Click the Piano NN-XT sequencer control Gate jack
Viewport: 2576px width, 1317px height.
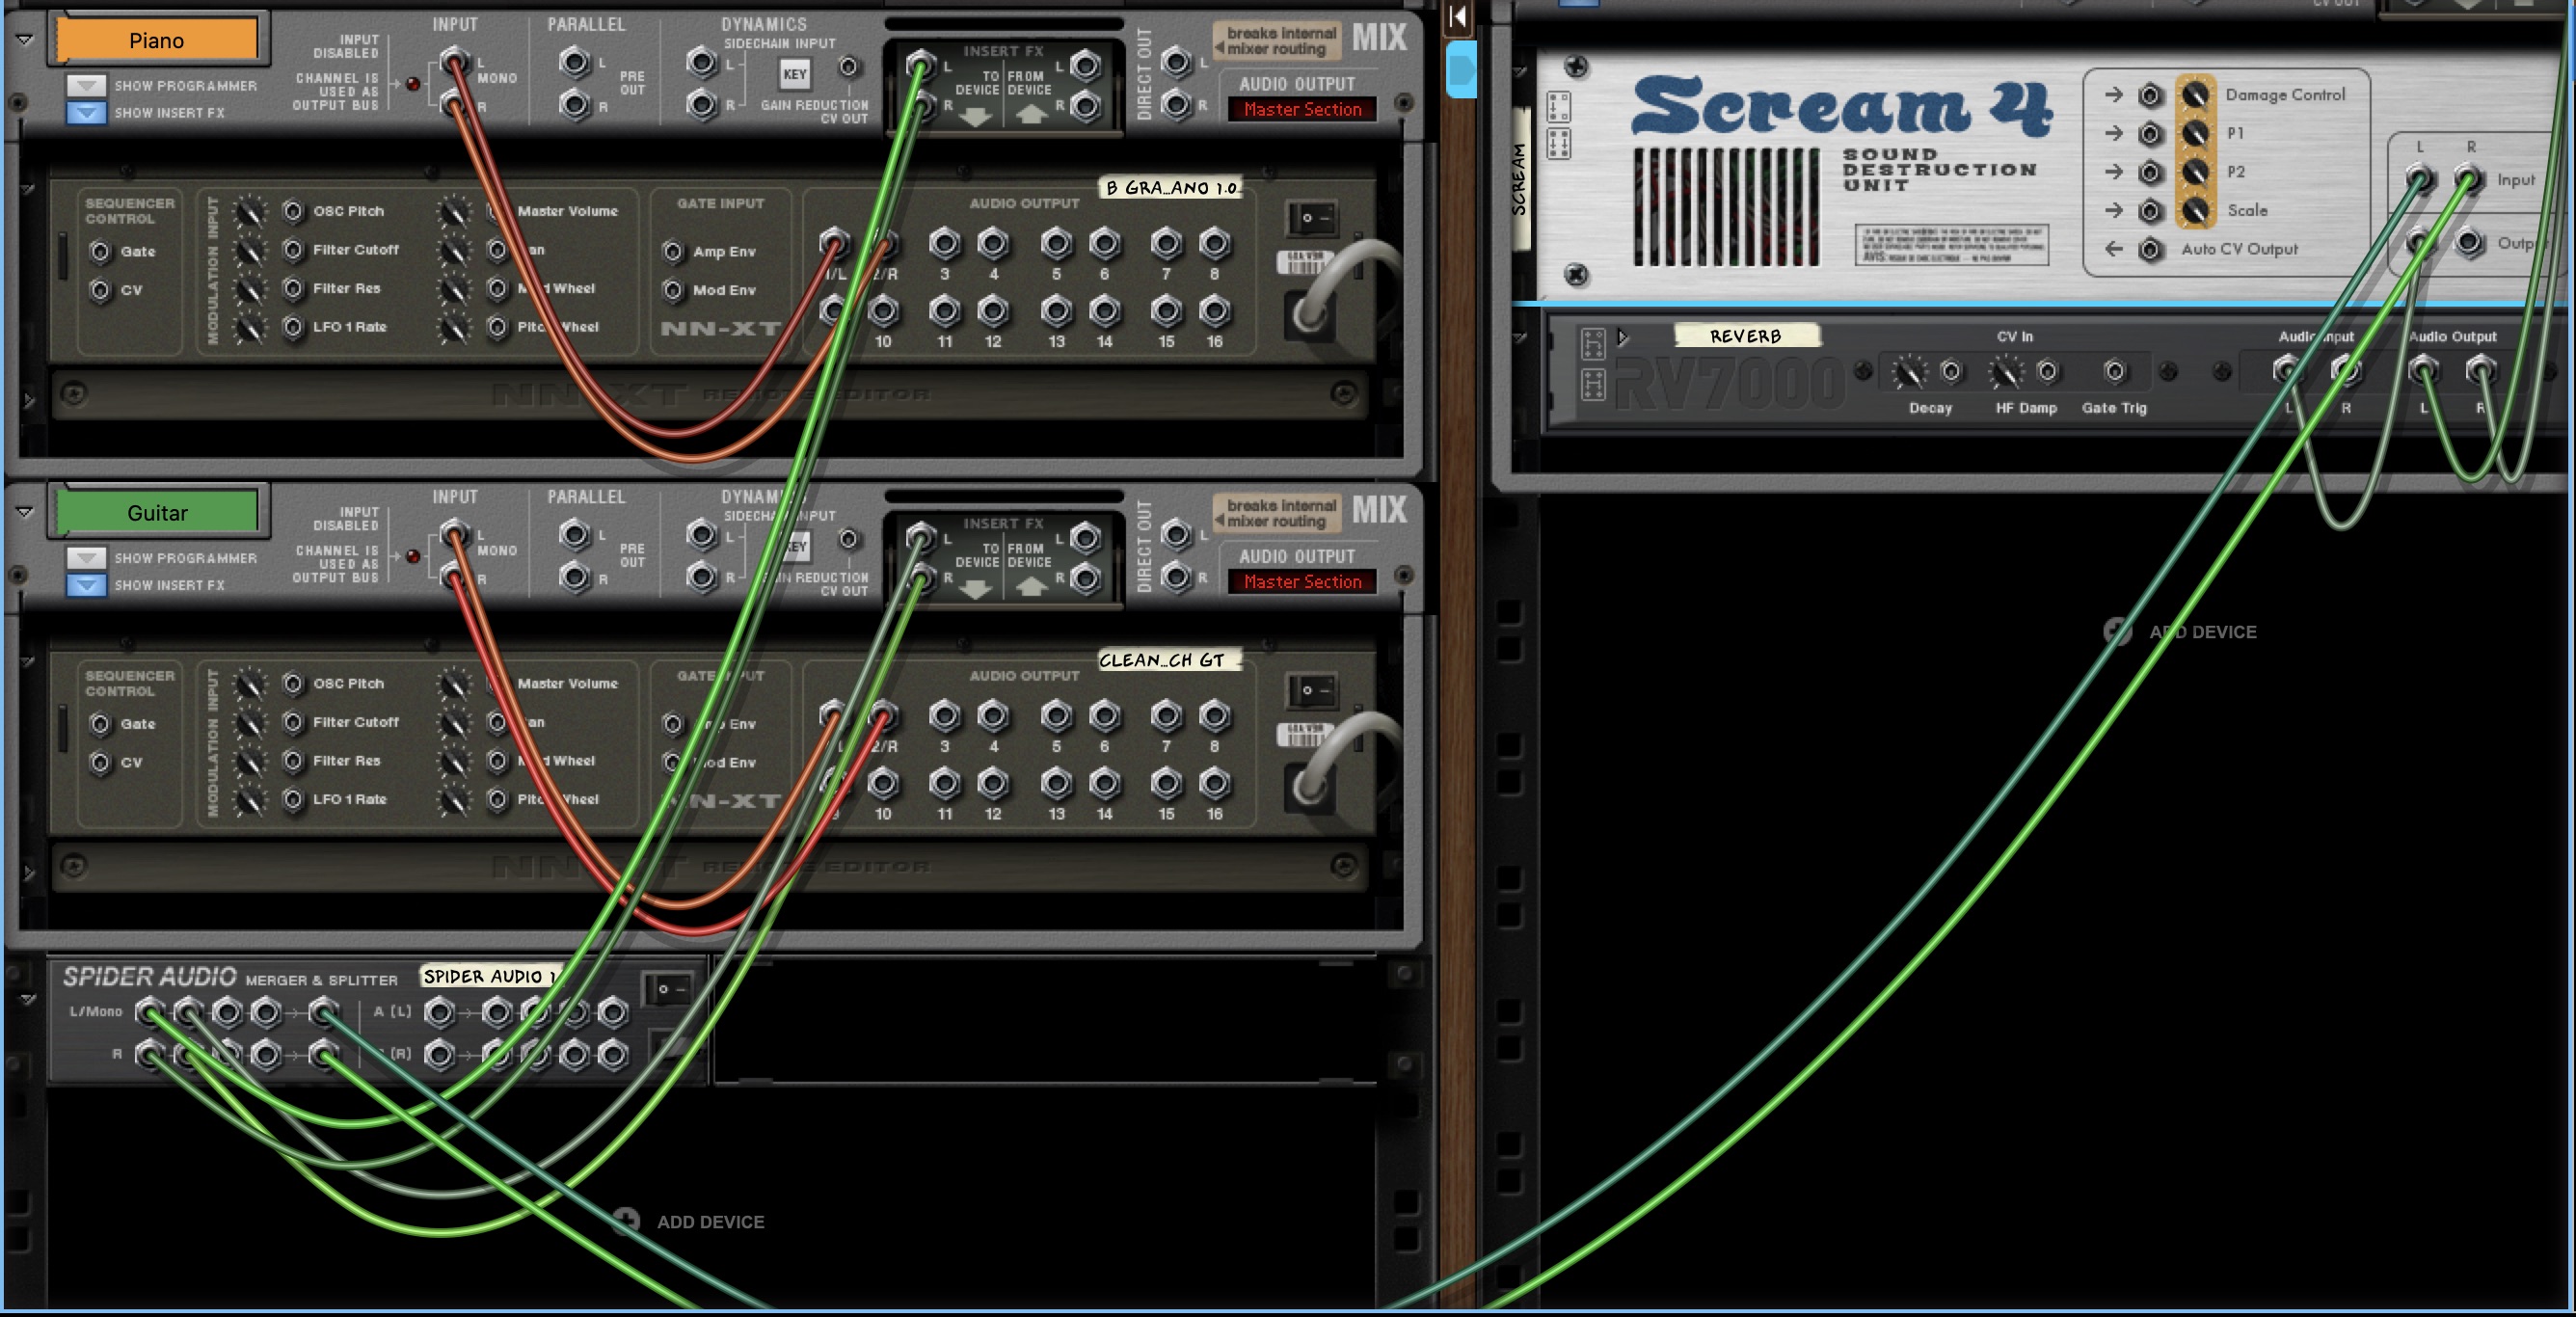coord(100,251)
